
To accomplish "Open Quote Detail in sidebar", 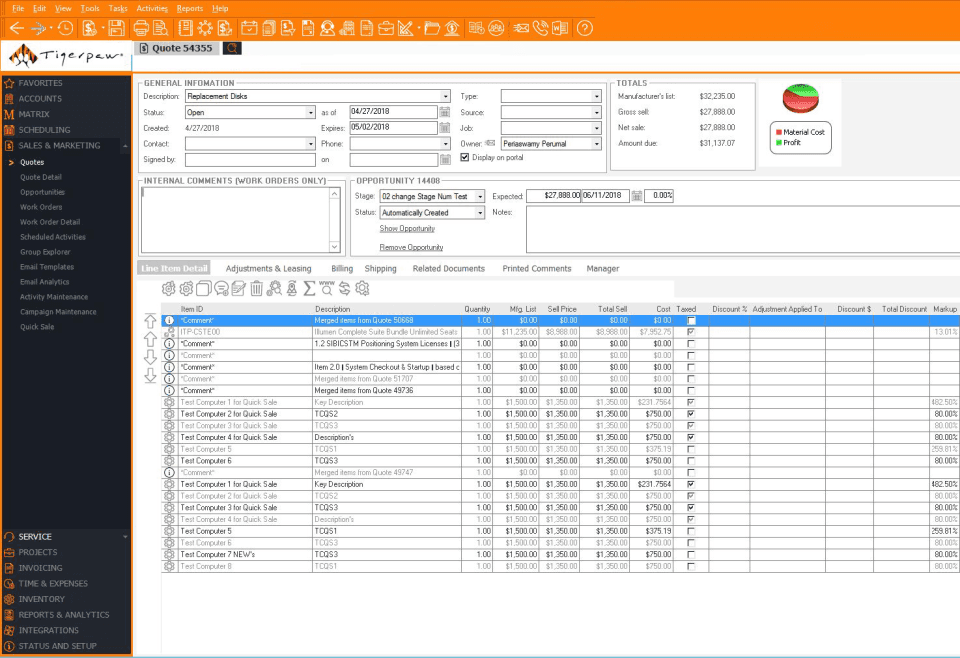I will pyautogui.click(x=40, y=177).
